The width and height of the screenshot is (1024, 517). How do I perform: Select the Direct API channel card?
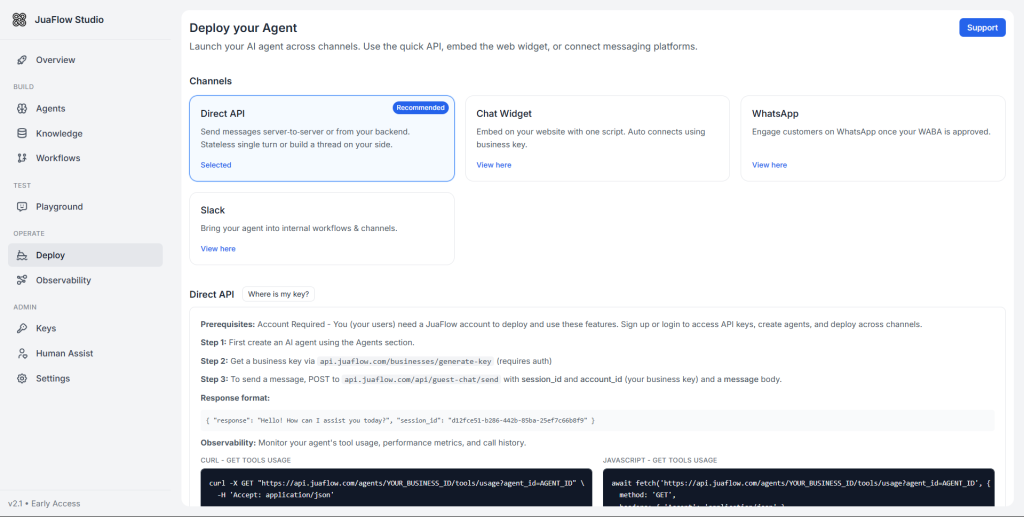click(321, 138)
